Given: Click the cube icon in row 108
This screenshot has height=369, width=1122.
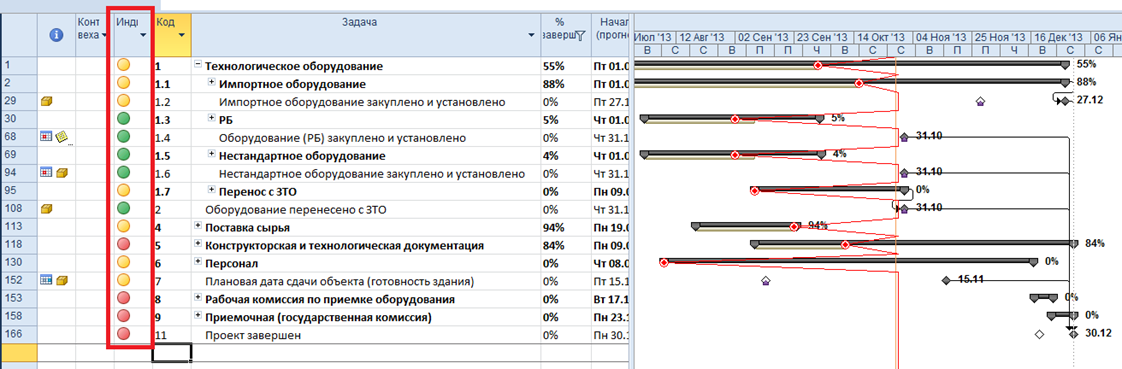Looking at the screenshot, I should [47, 209].
